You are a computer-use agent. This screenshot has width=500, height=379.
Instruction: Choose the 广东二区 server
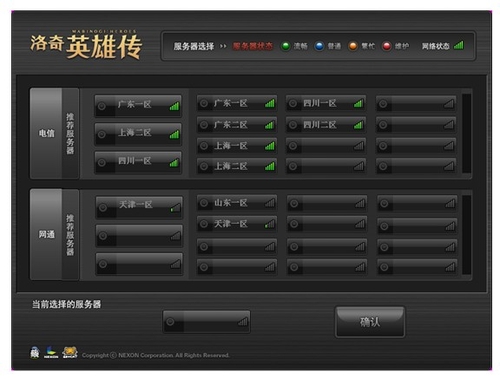tap(237, 125)
